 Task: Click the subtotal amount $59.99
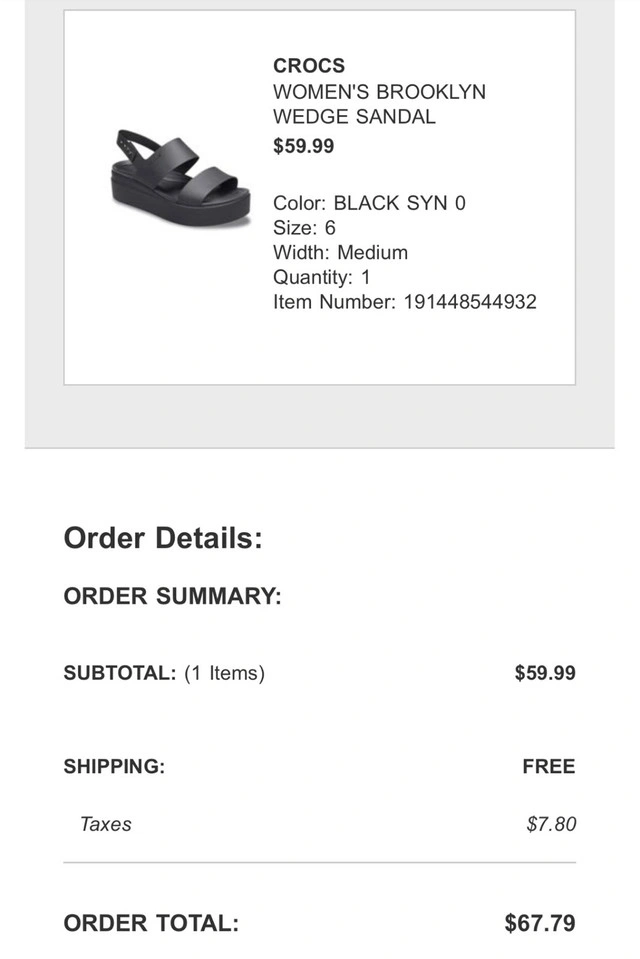[x=545, y=673]
